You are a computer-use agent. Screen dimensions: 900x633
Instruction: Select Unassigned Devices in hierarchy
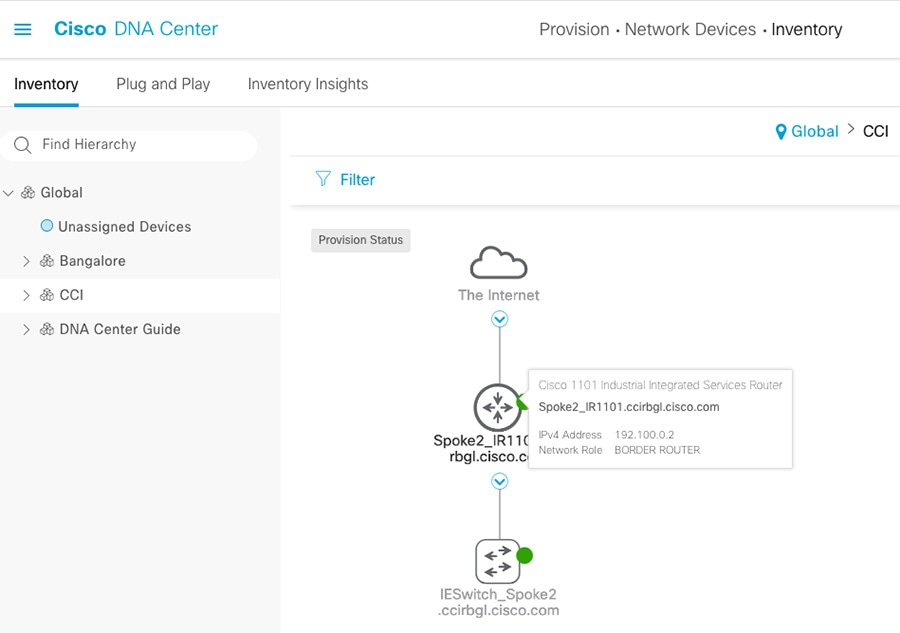125,227
